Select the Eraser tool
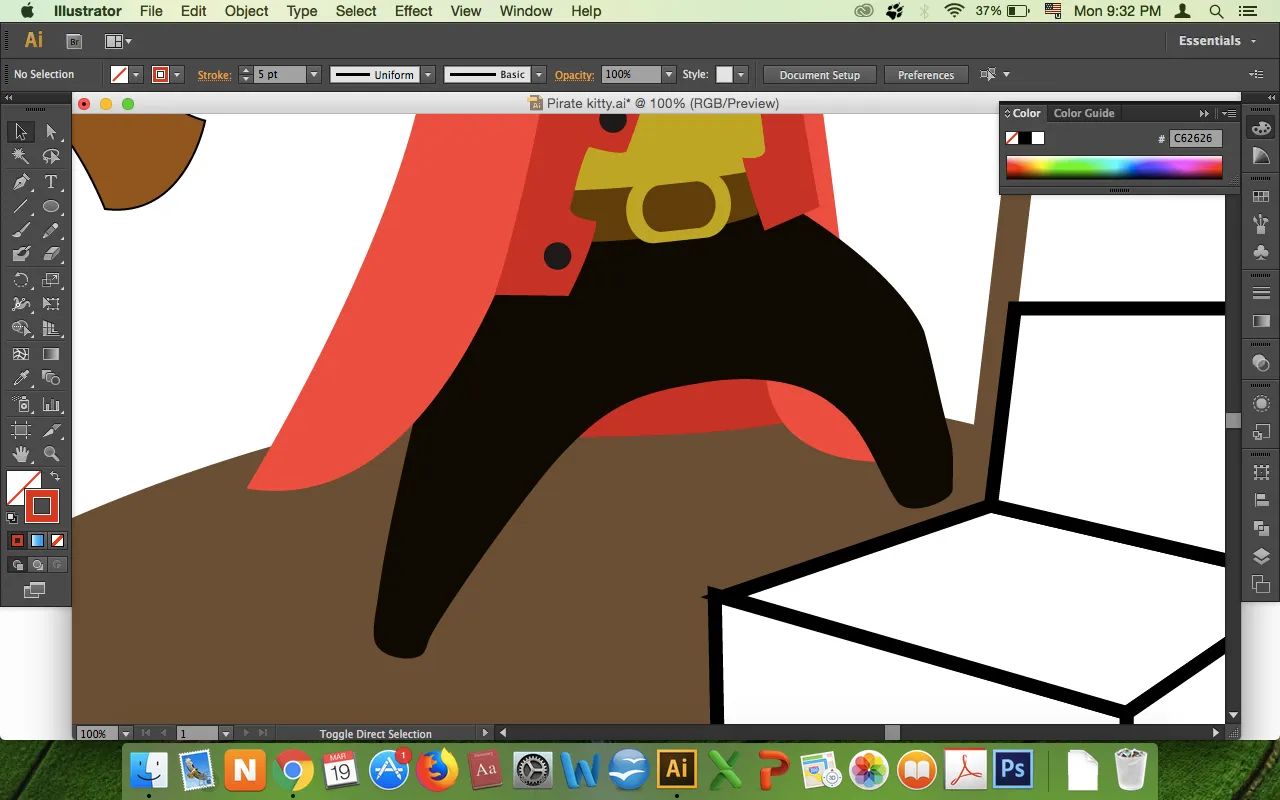1280x800 pixels. coord(51,255)
